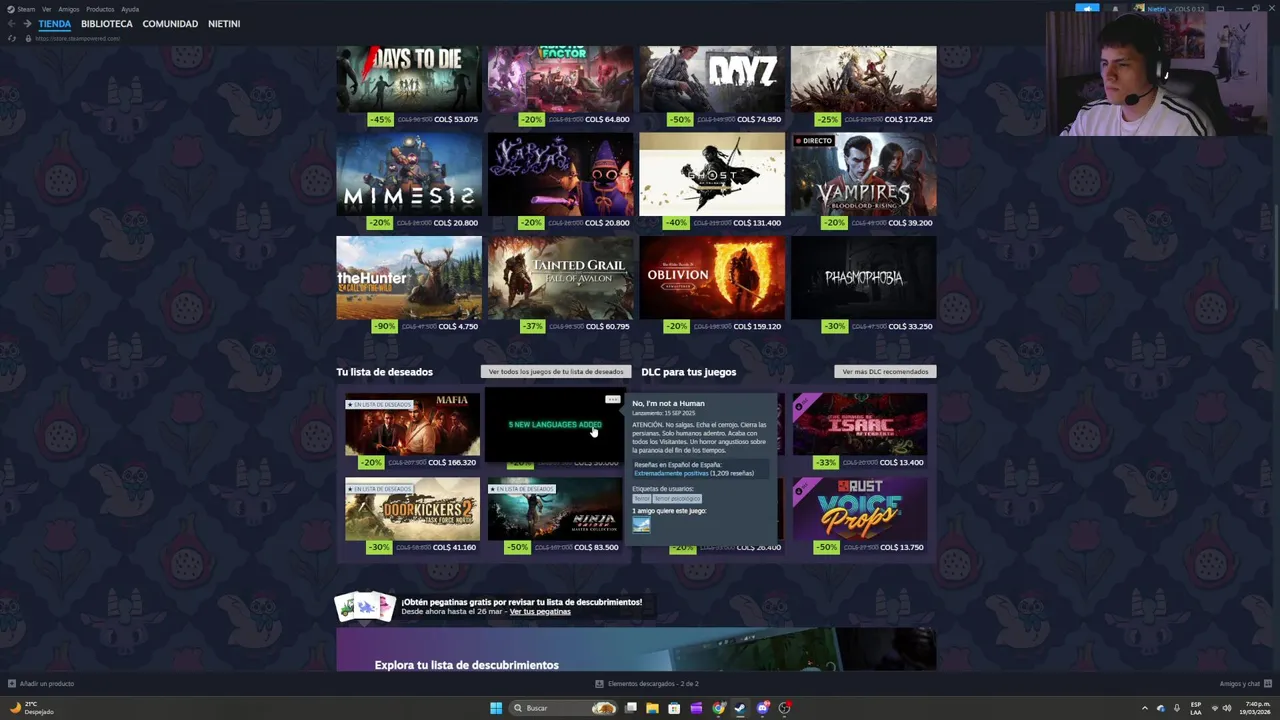Click the microphone tray icon
Screen dimensions: 1280x720
(x=1177, y=708)
